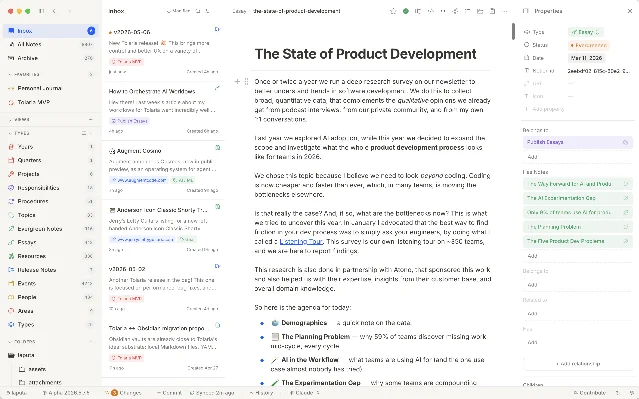Click Commit in the status bar
This screenshot has height=399, width=639.
pos(169,393)
